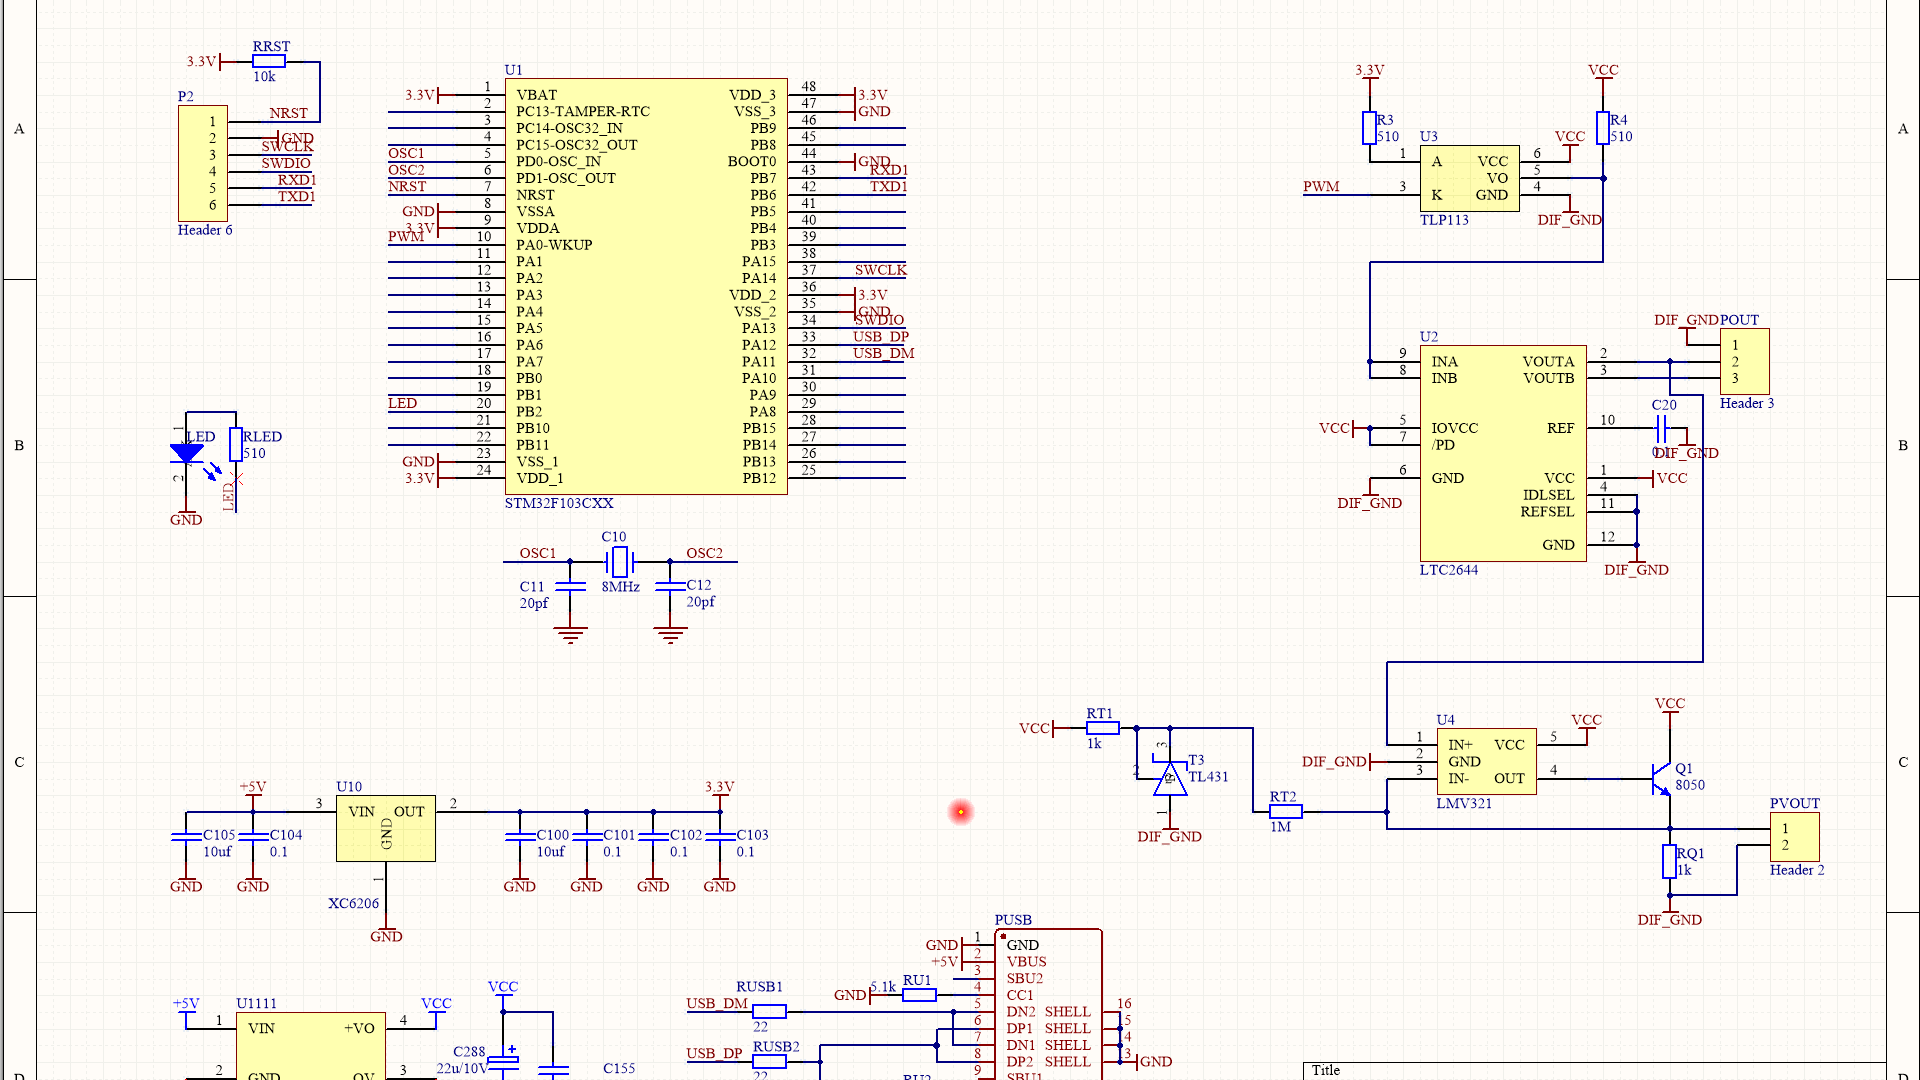Select the RRST 10k resistor
This screenshot has width=1920, height=1080.
tap(269, 61)
